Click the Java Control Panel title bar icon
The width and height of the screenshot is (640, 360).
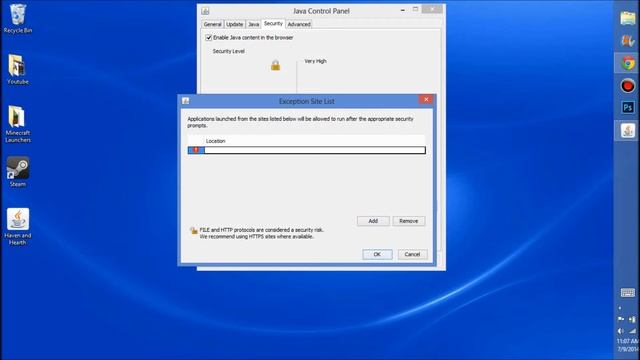(x=205, y=11)
